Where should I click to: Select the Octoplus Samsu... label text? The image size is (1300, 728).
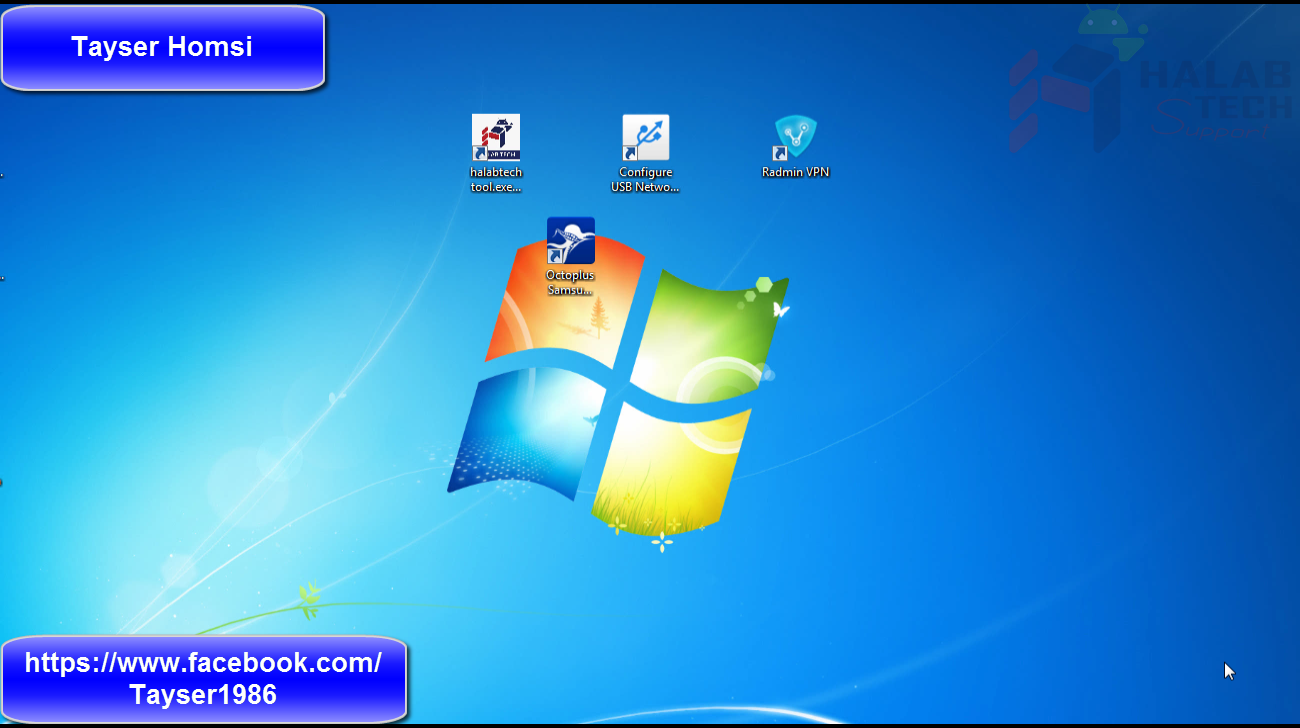click(x=570, y=282)
